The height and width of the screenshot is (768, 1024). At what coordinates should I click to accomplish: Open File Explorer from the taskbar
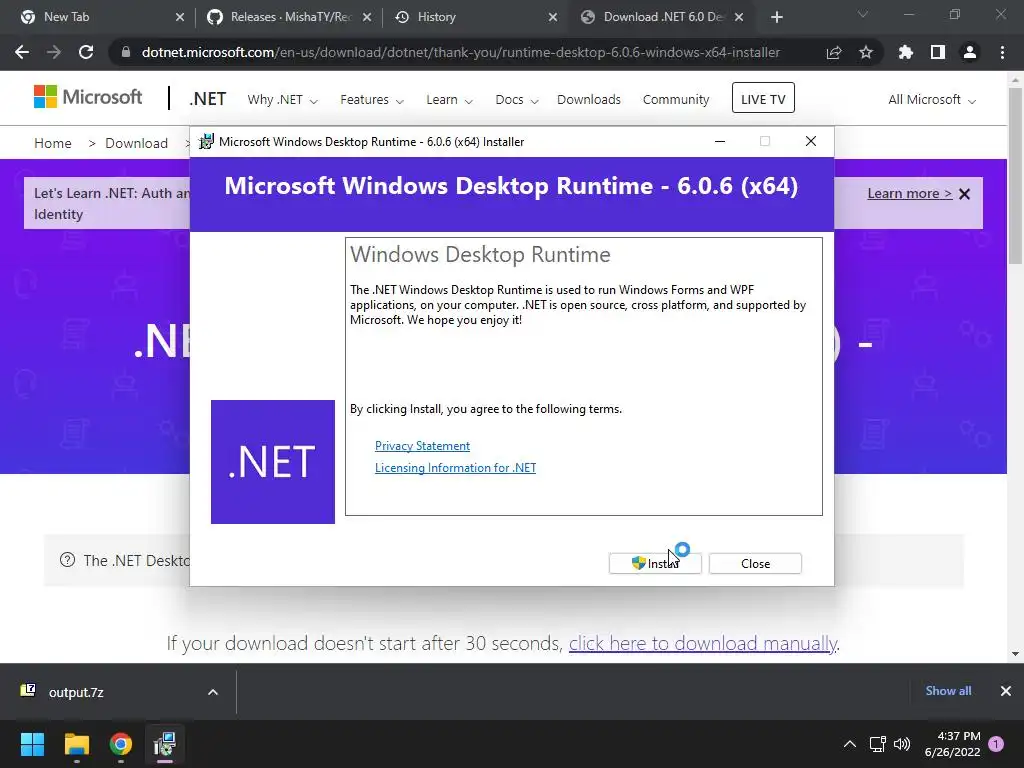coord(76,744)
